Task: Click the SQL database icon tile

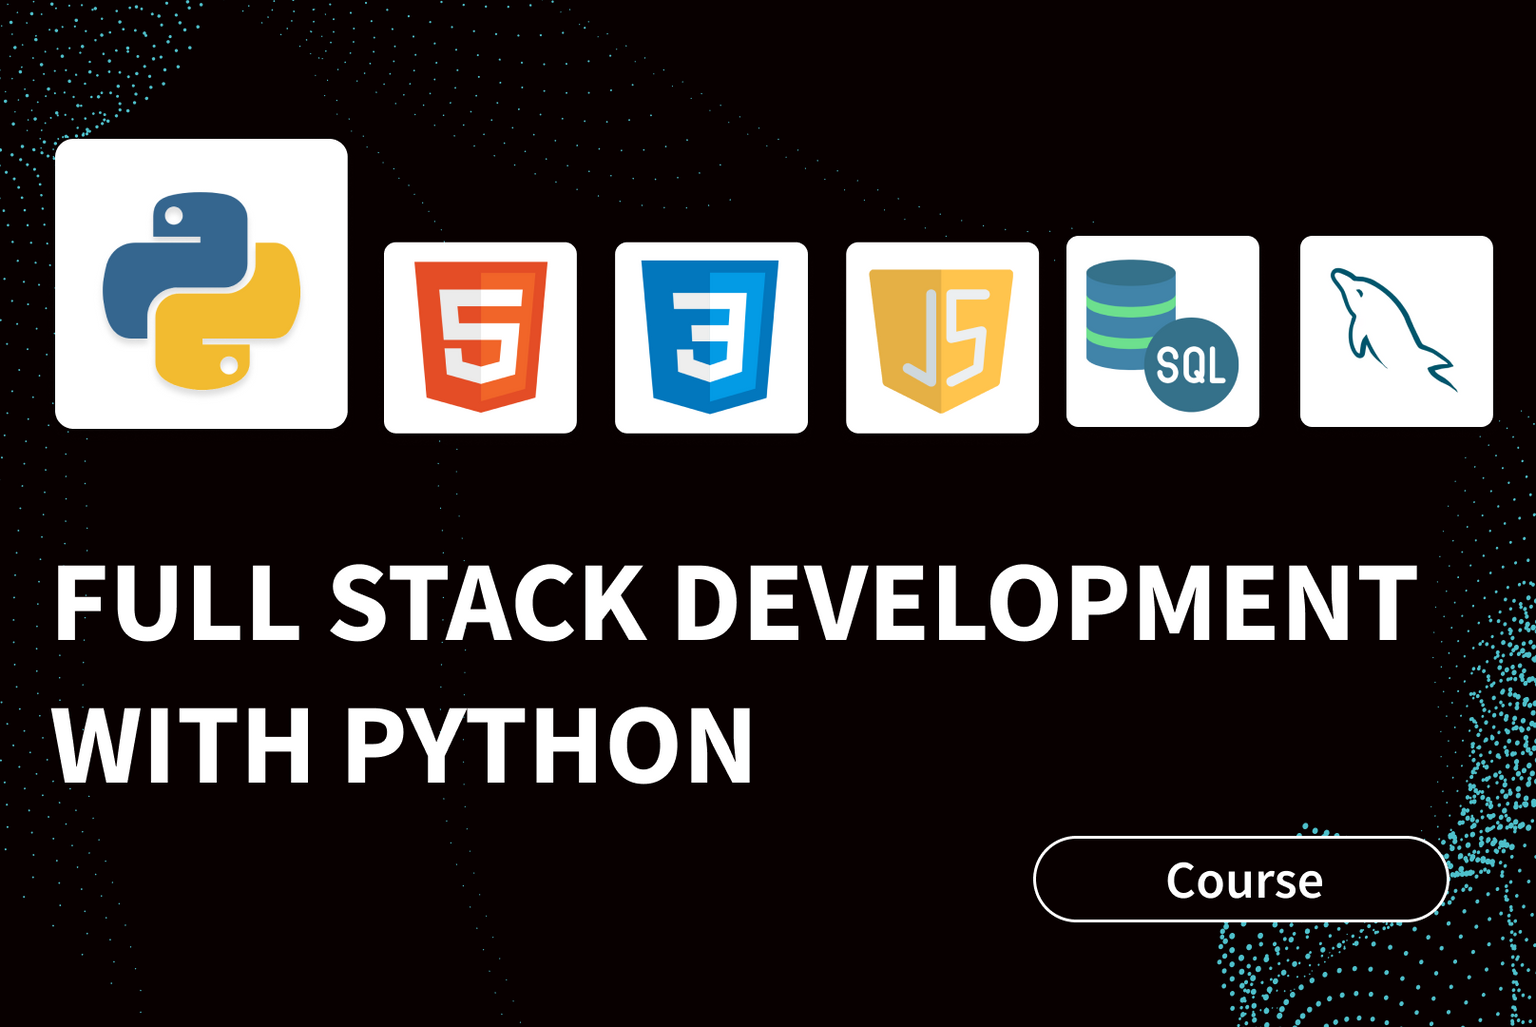Action: coord(1162,332)
